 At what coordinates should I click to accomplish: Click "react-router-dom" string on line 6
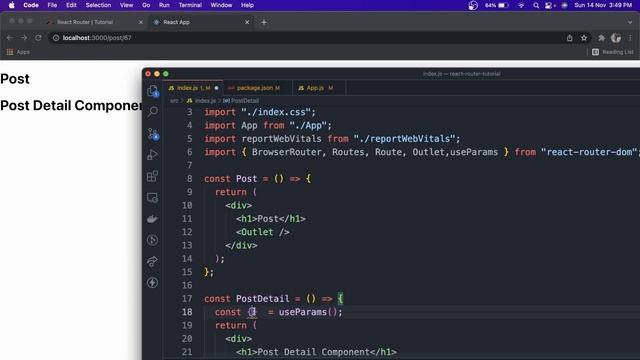point(589,152)
